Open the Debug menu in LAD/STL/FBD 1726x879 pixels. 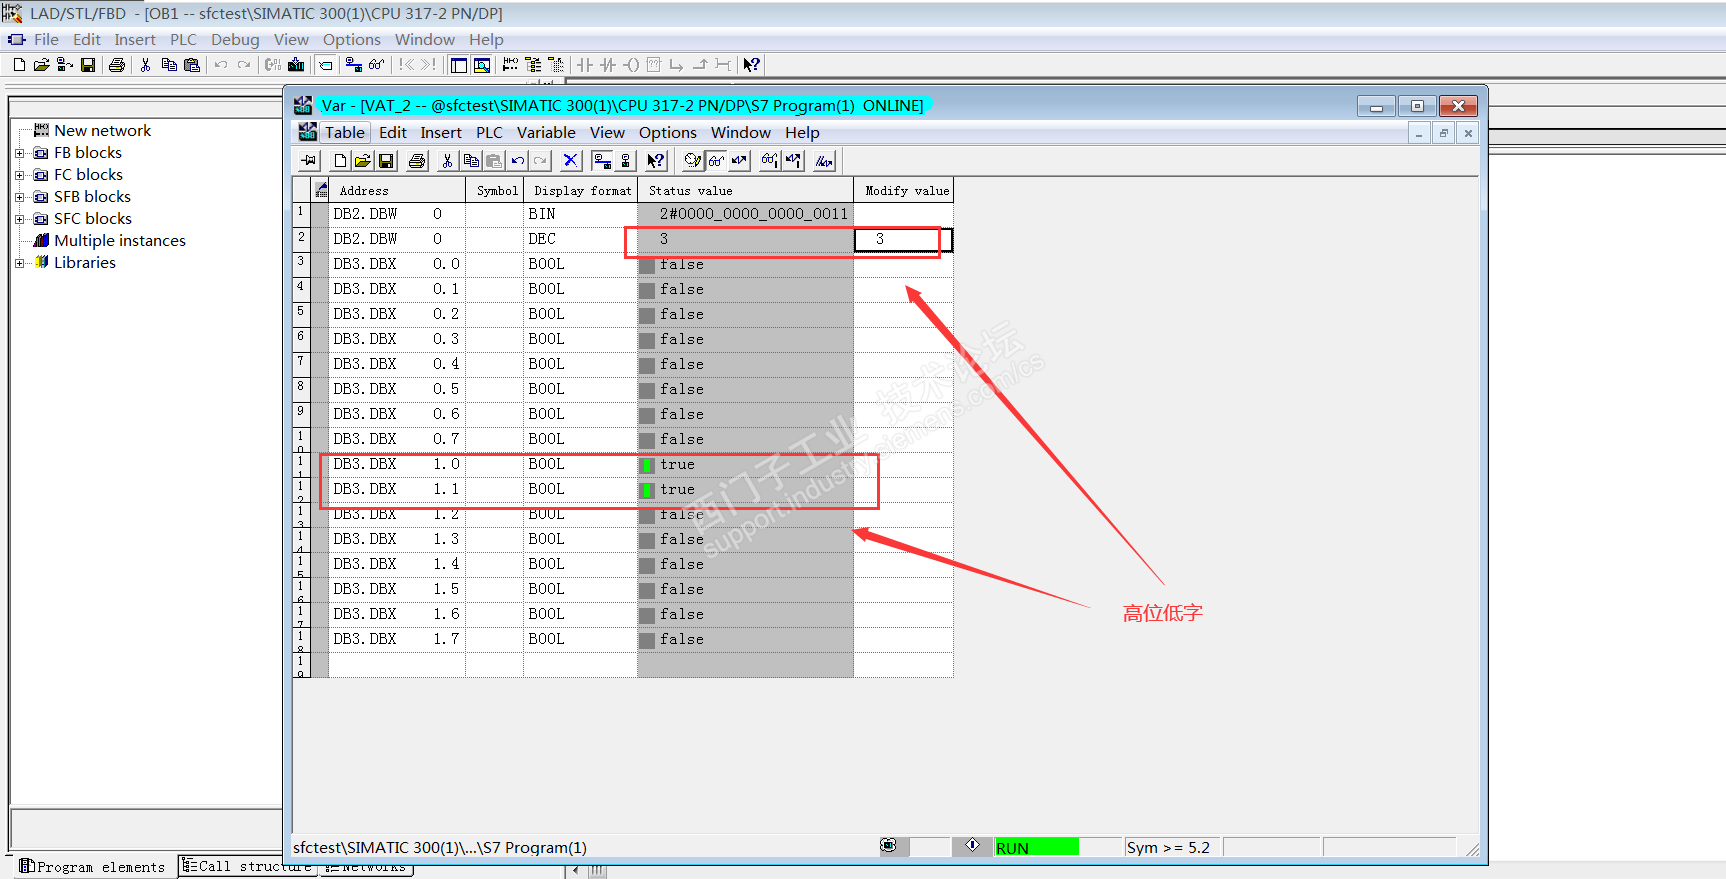(235, 40)
